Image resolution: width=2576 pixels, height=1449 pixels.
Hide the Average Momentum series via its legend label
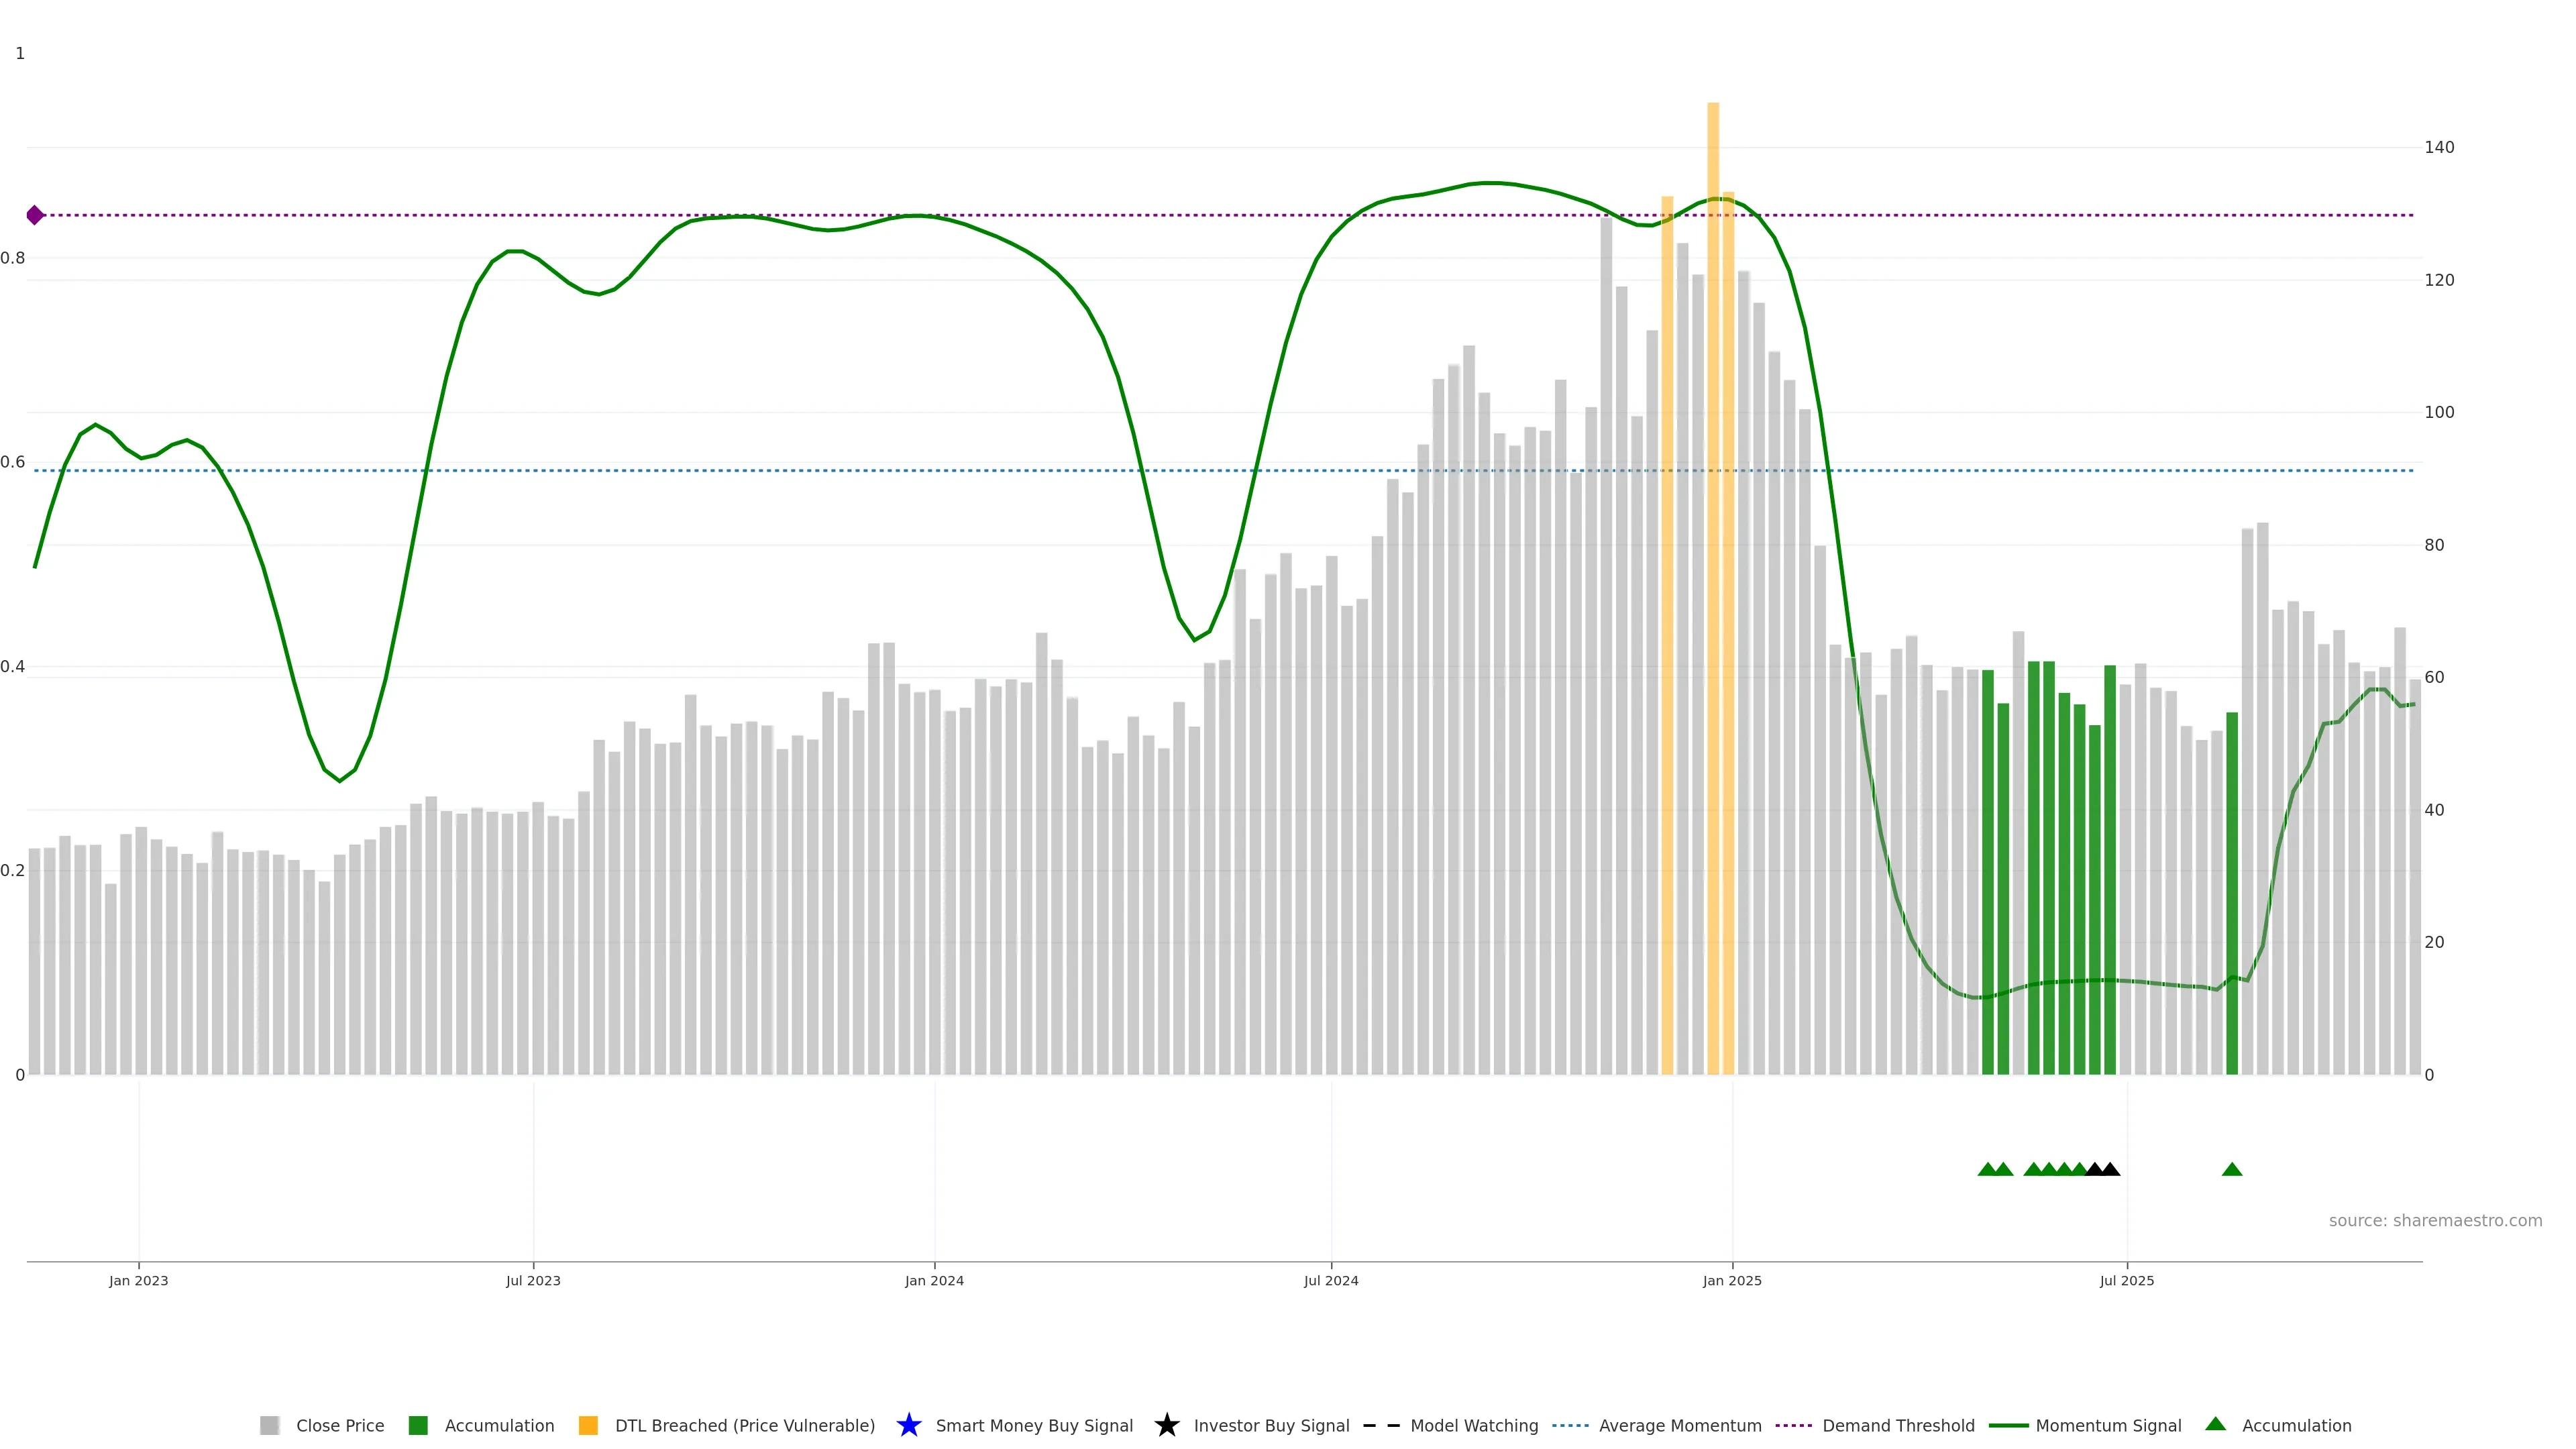tap(1680, 1425)
